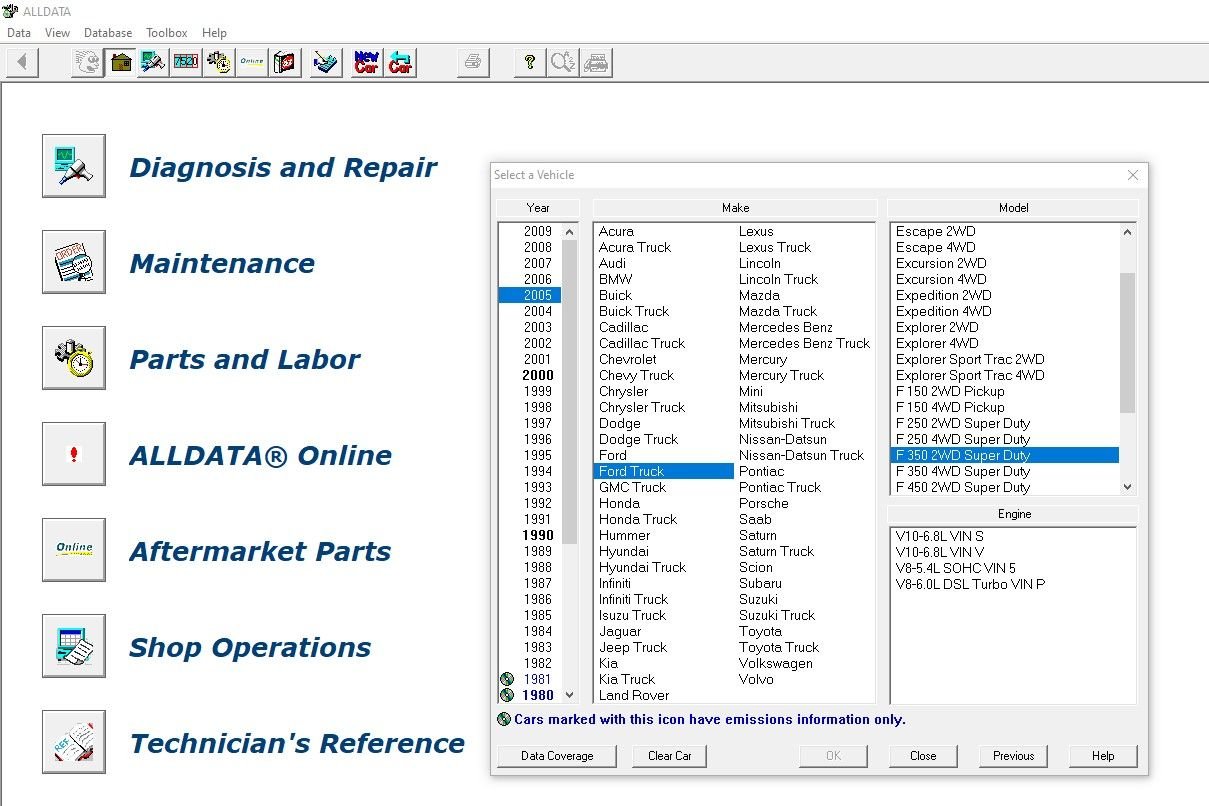Open the Toolbox menu
The image size is (1209, 806).
pyautogui.click(x=166, y=33)
